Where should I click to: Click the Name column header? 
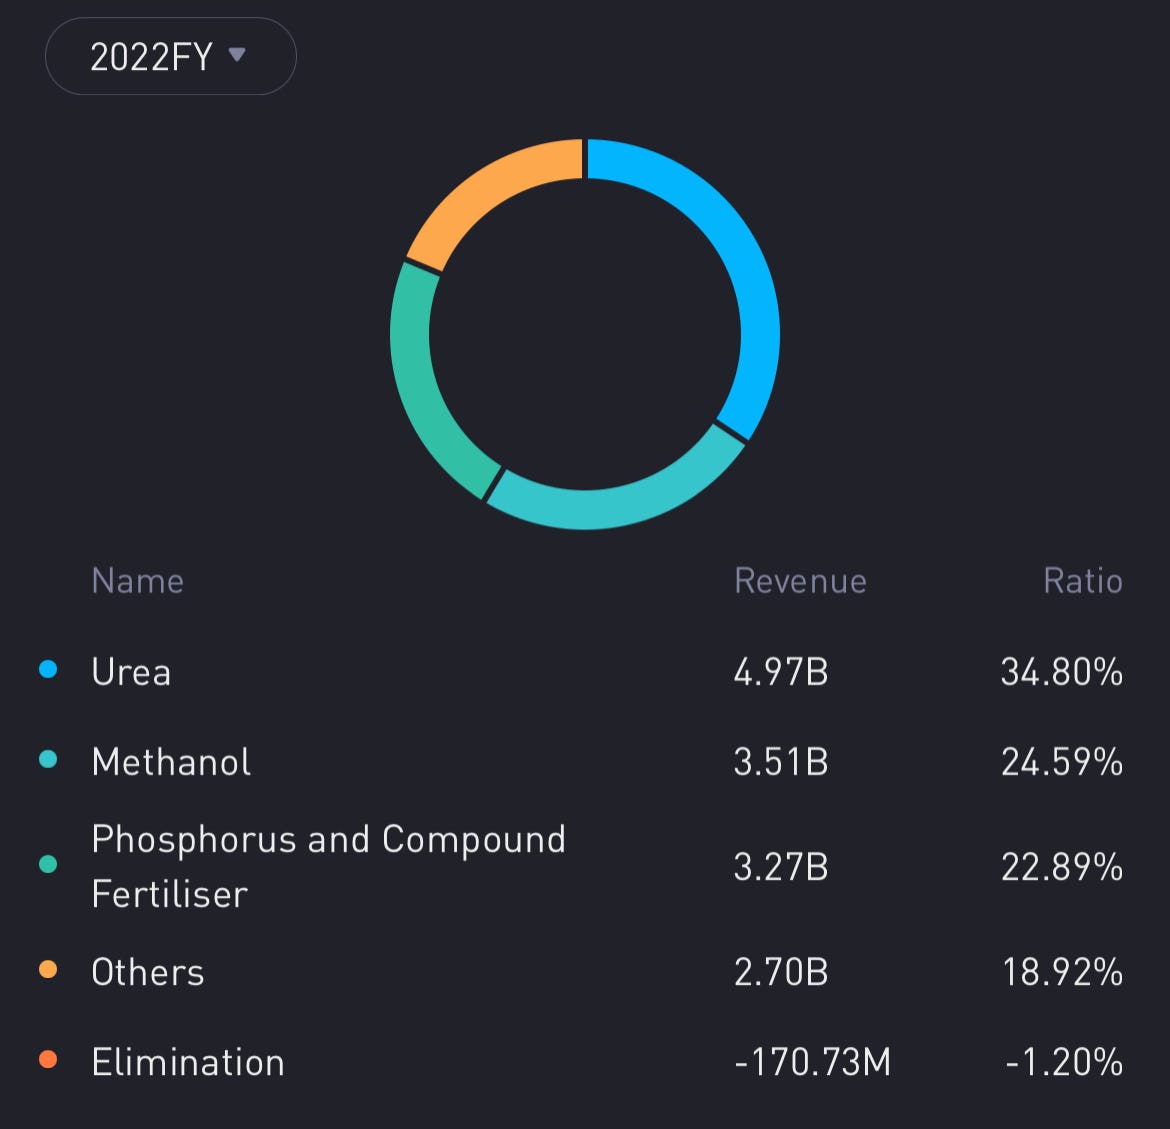click(x=137, y=581)
